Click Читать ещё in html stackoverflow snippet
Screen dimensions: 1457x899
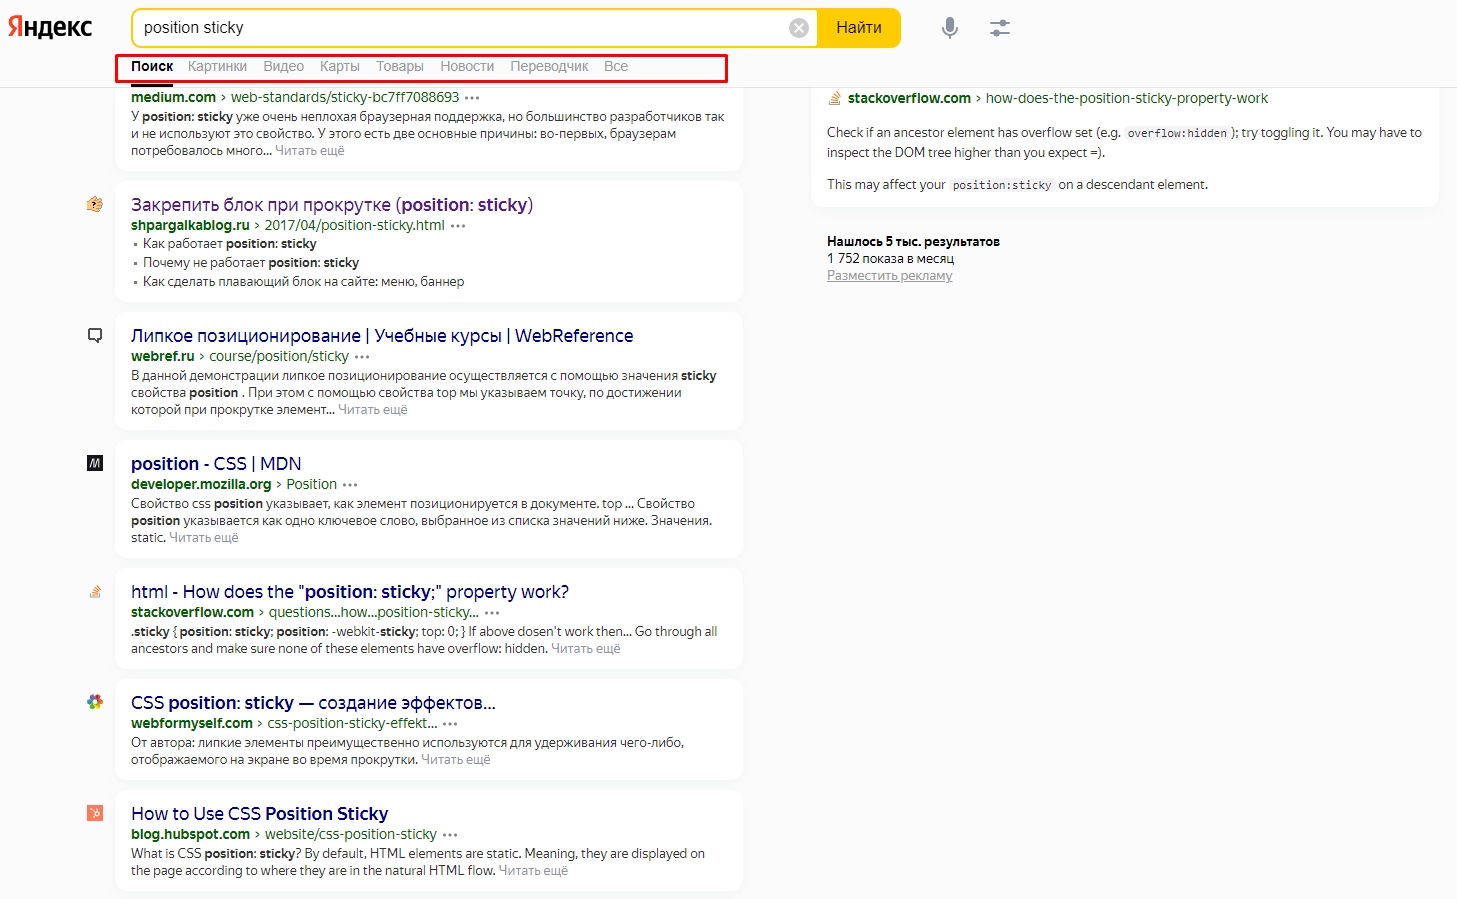(x=586, y=649)
